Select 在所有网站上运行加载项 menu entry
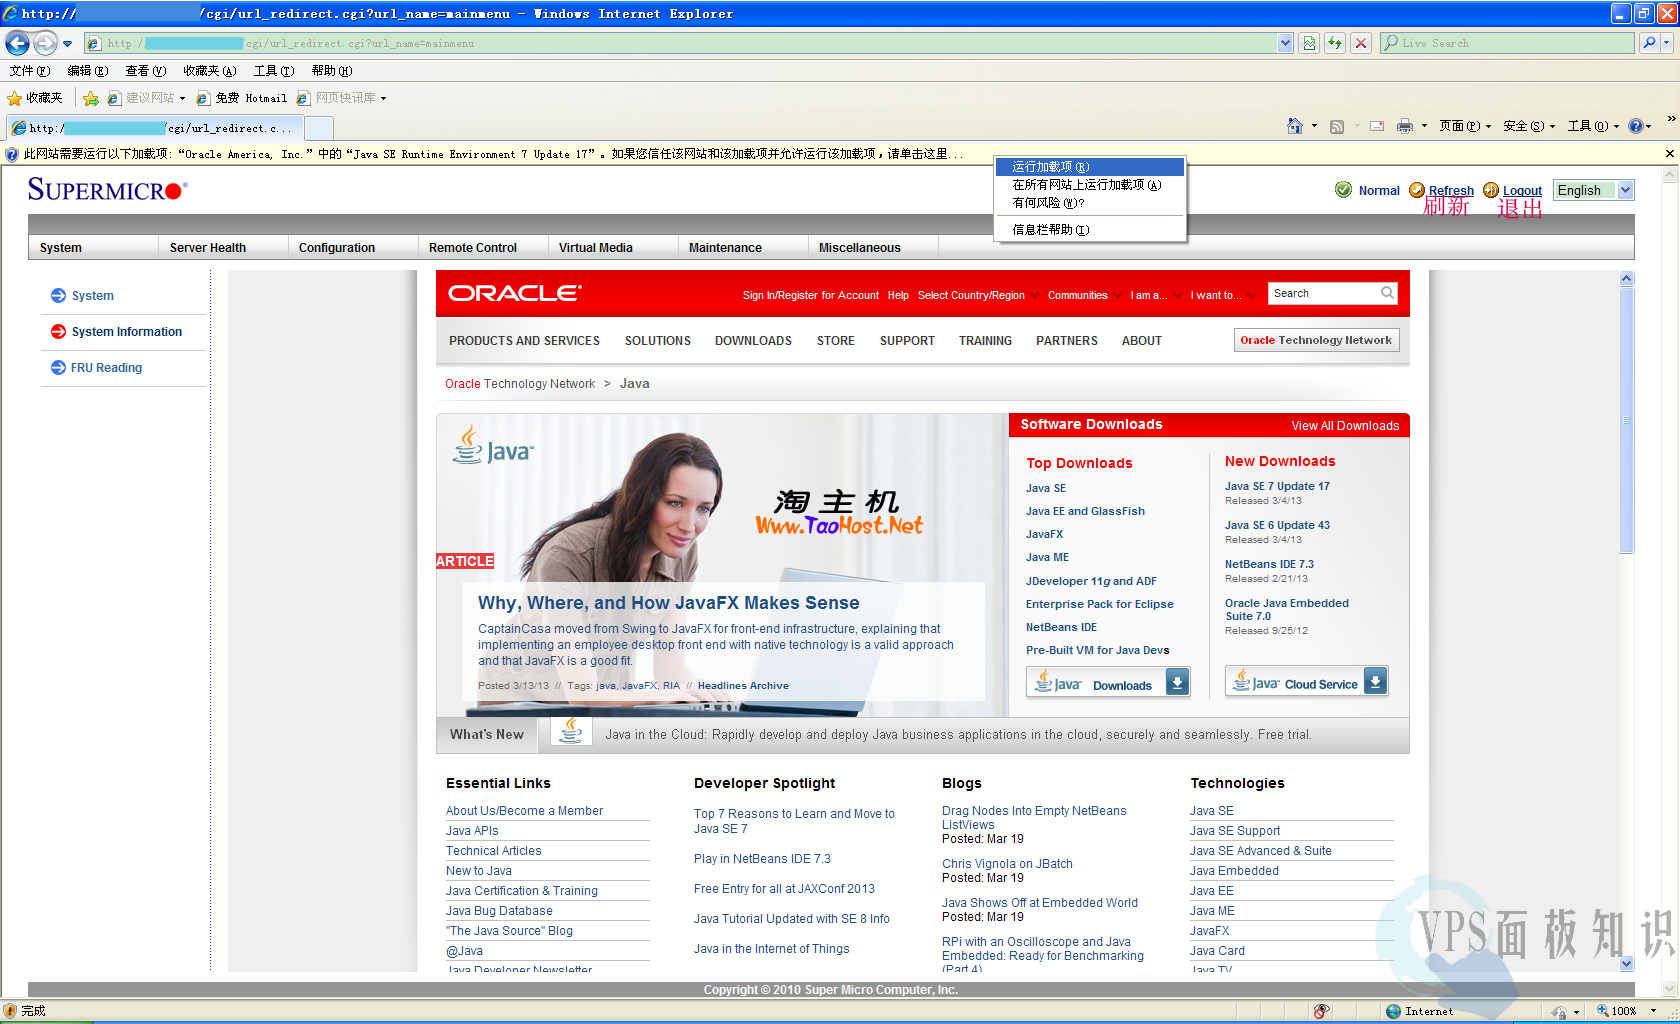 1090,185
